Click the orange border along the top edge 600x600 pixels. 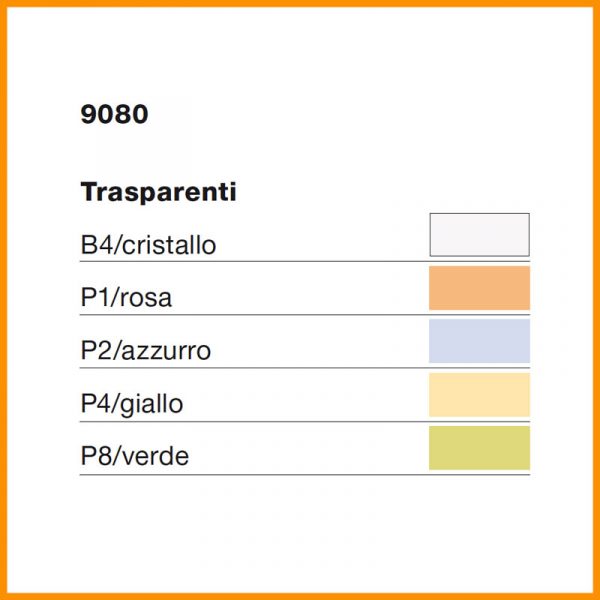300,3
